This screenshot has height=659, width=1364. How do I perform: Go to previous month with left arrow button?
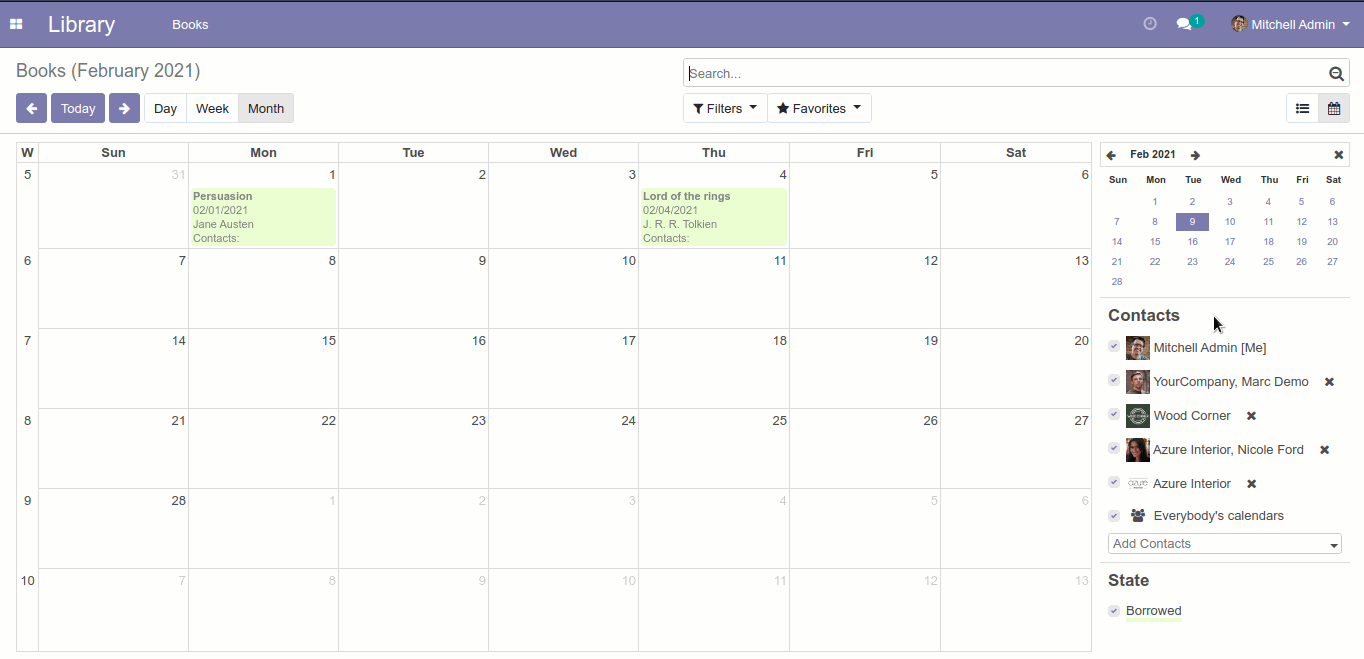(31, 108)
